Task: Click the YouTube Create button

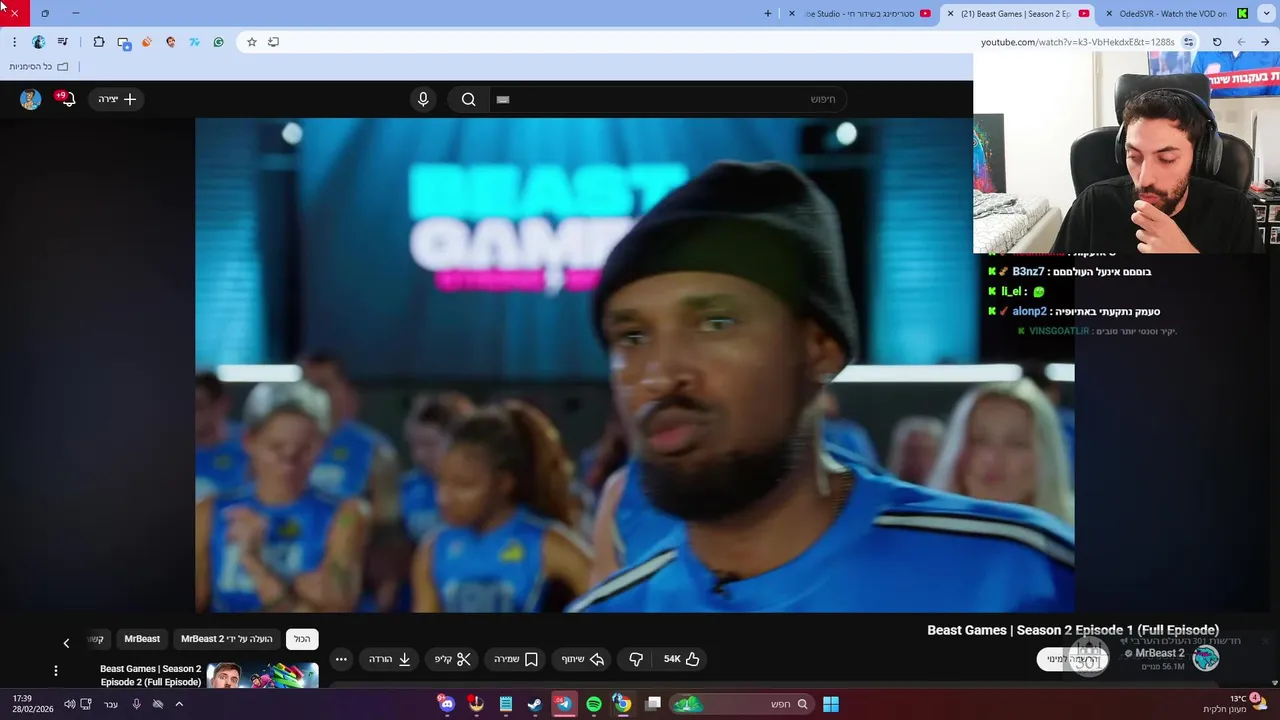Action: click(x=117, y=99)
